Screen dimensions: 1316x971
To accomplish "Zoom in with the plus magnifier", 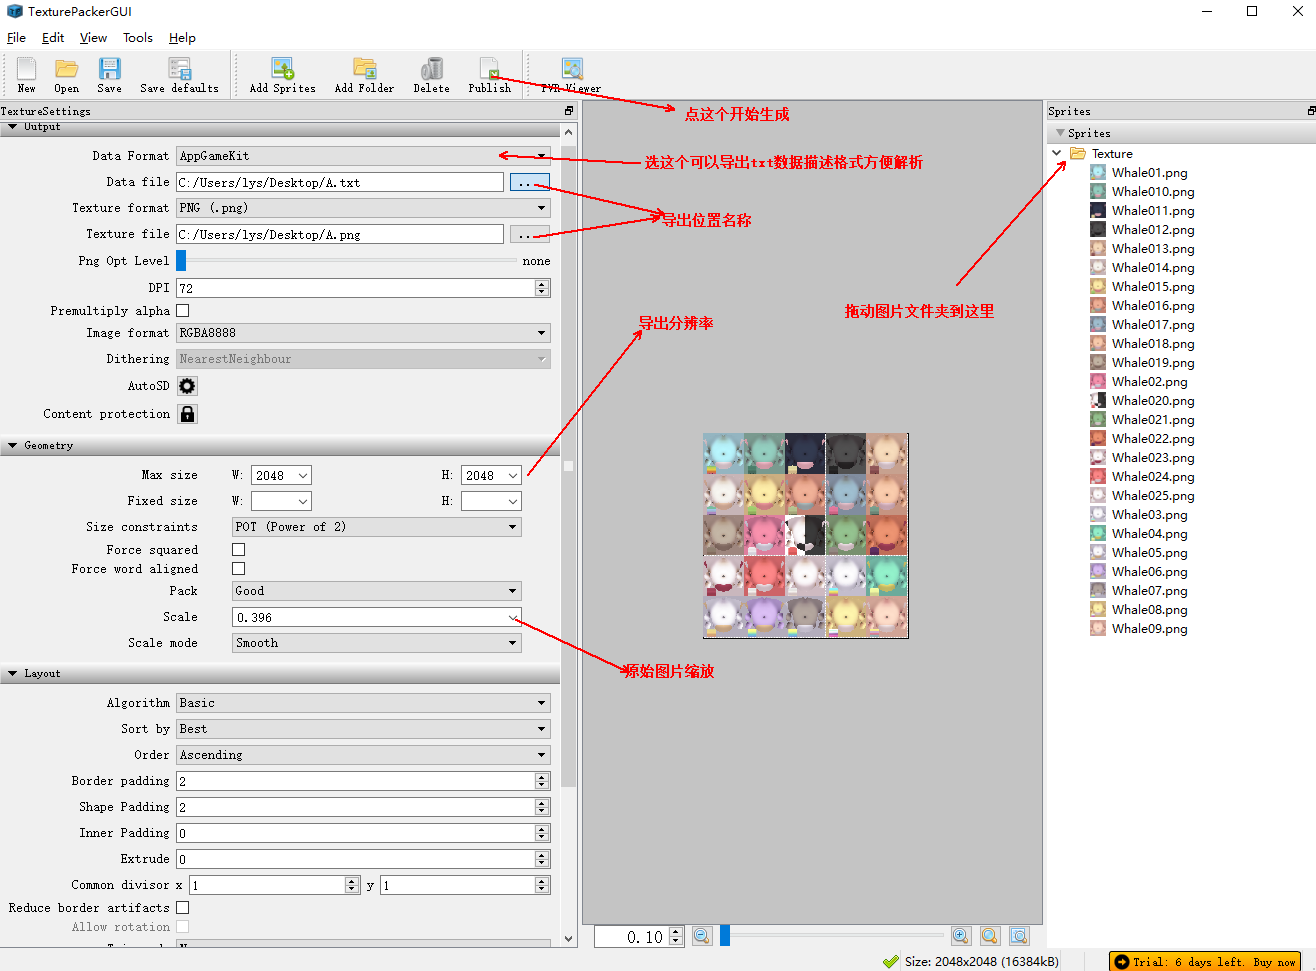I will 960,936.
